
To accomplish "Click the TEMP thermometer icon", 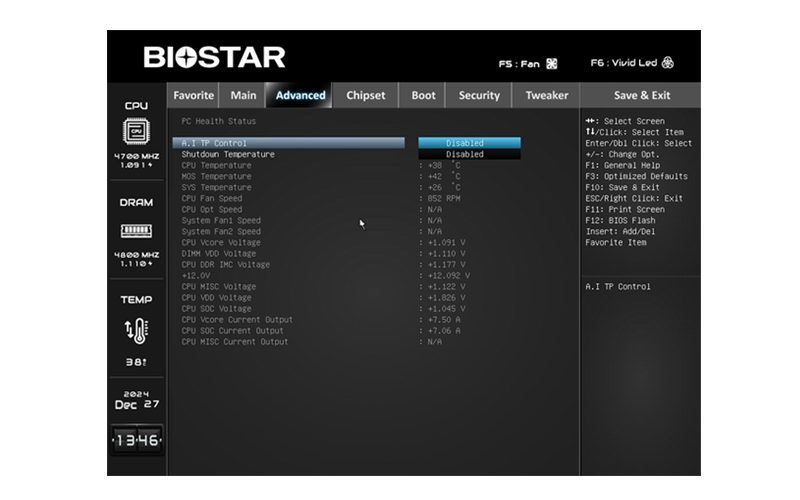I will coord(136,331).
